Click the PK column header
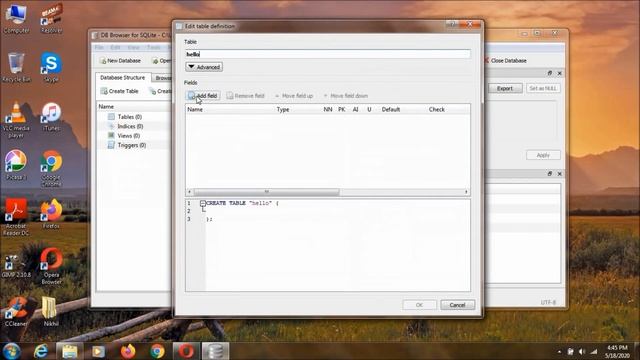Image resolution: width=640 pixels, height=360 pixels. pos(342,109)
